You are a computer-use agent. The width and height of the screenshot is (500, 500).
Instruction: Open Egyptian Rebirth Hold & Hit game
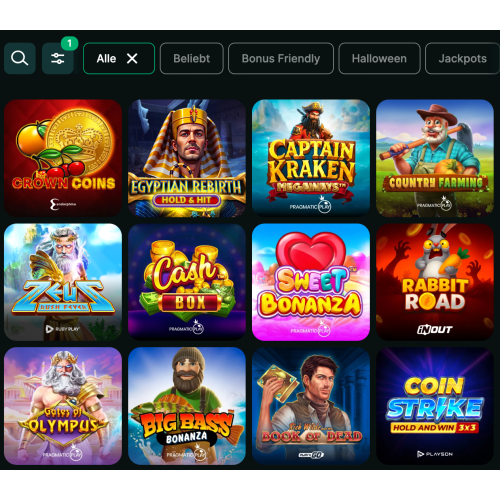tap(187, 158)
